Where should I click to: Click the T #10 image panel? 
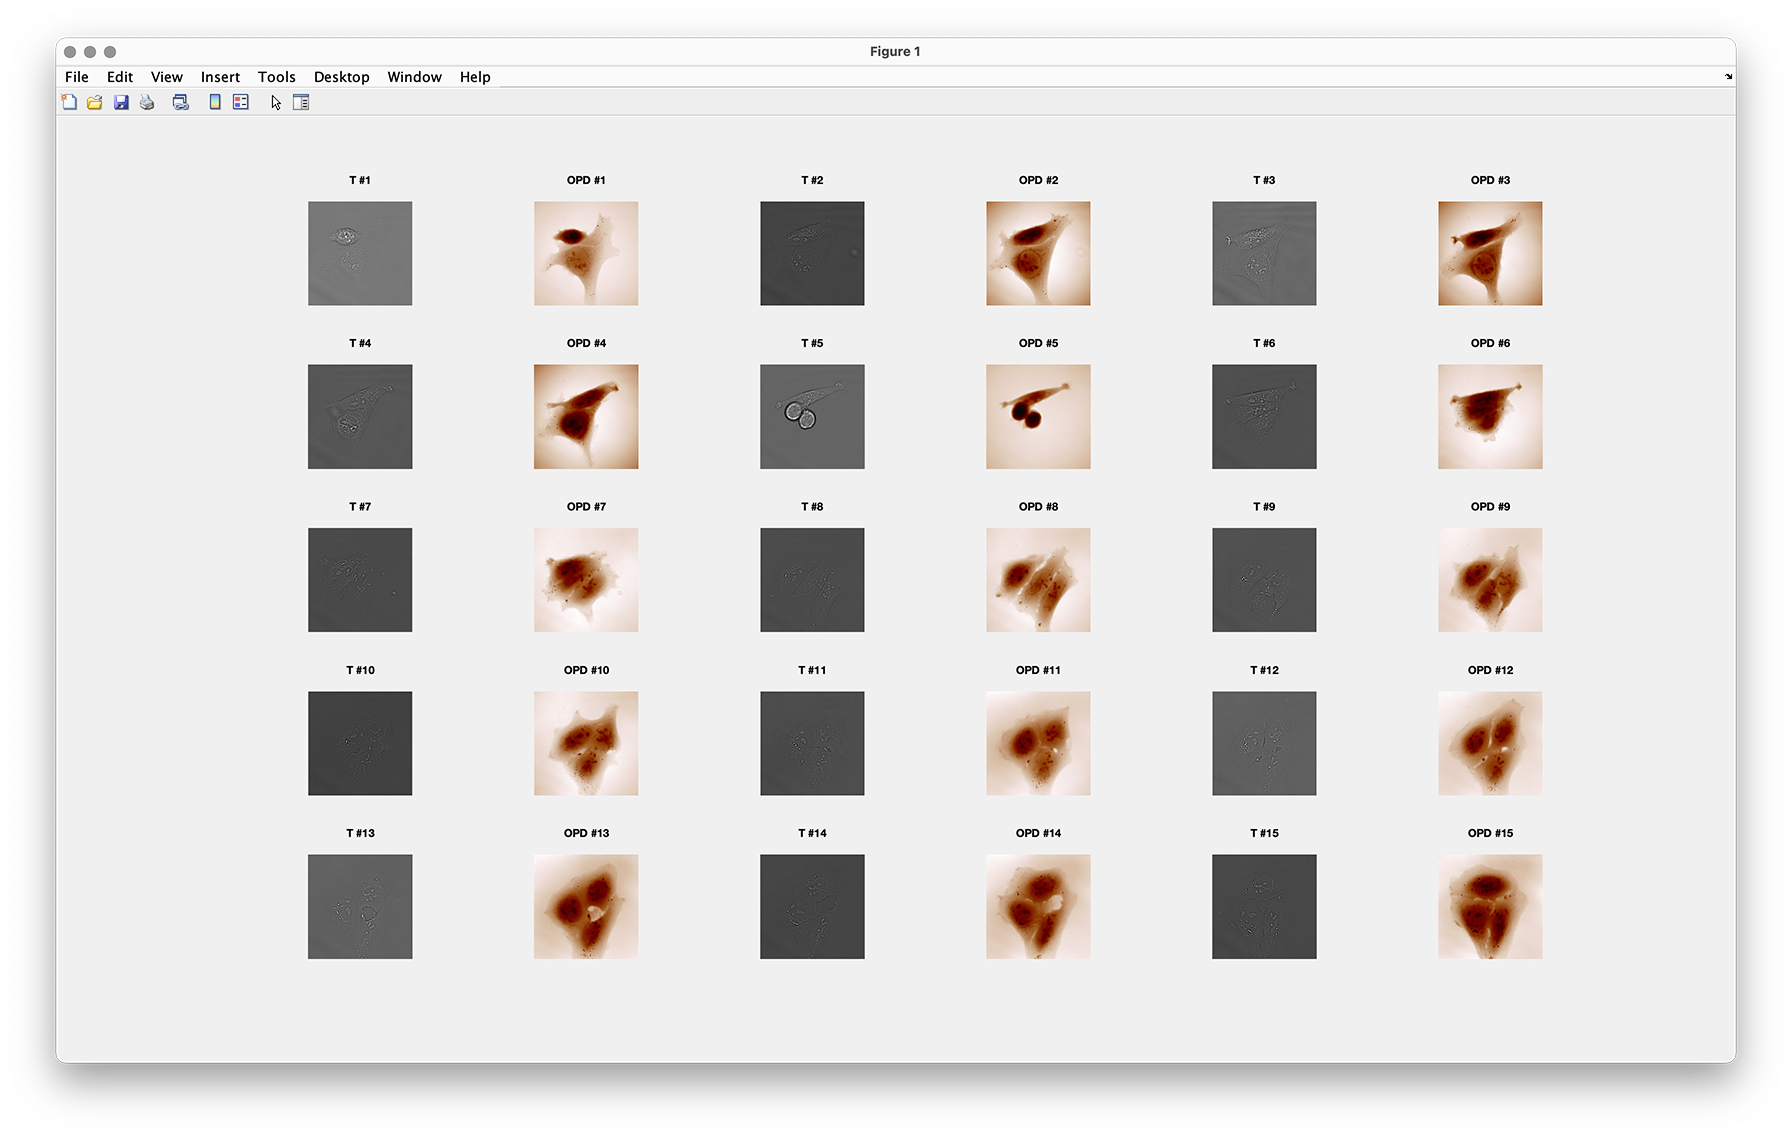coord(360,743)
